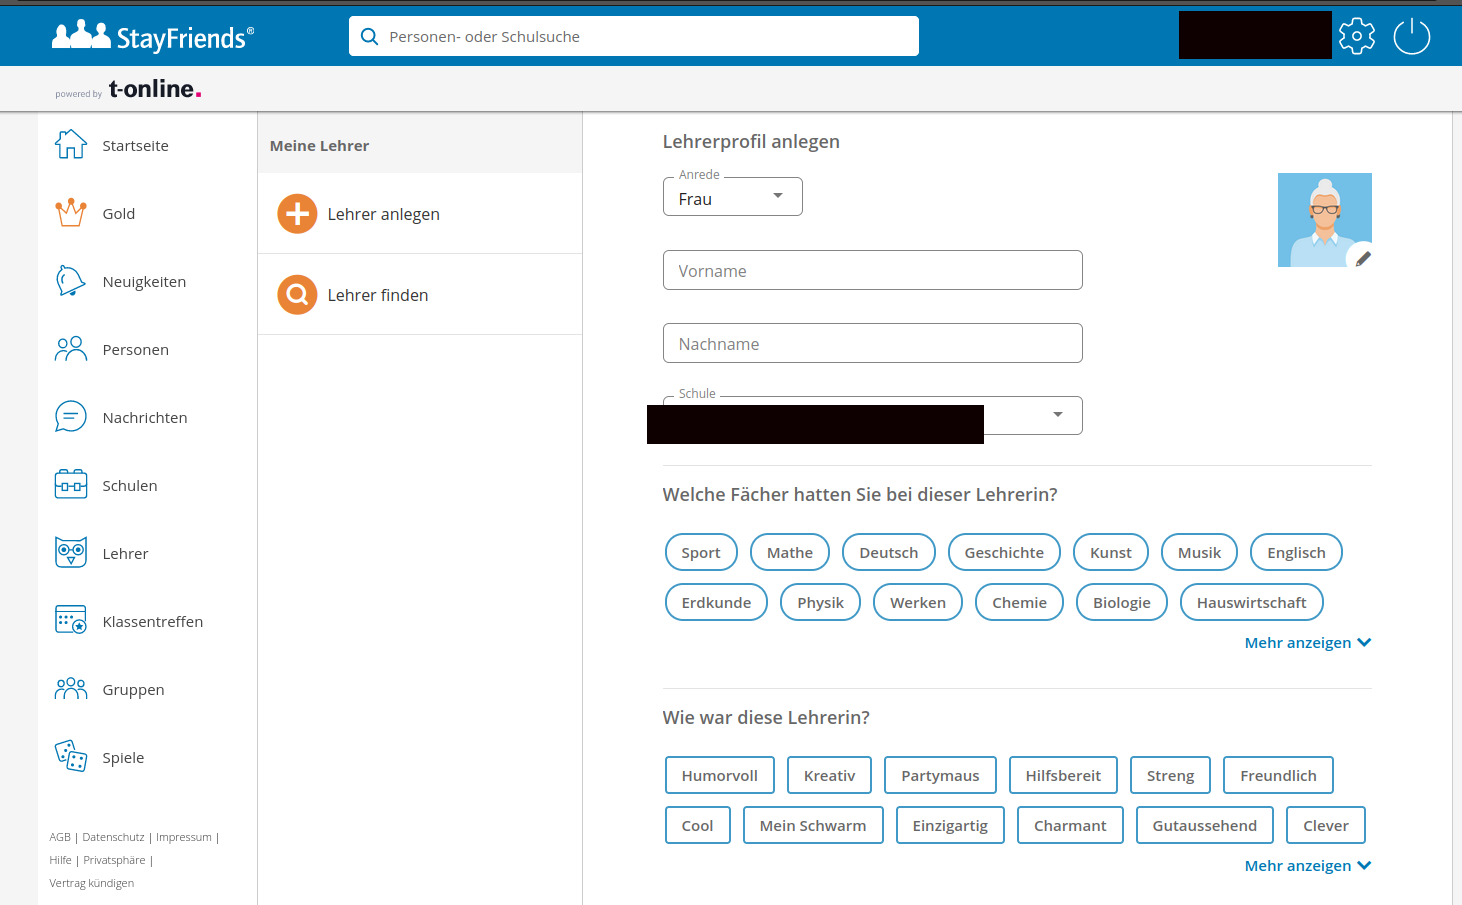Select the Freundlich trait

(1279, 775)
